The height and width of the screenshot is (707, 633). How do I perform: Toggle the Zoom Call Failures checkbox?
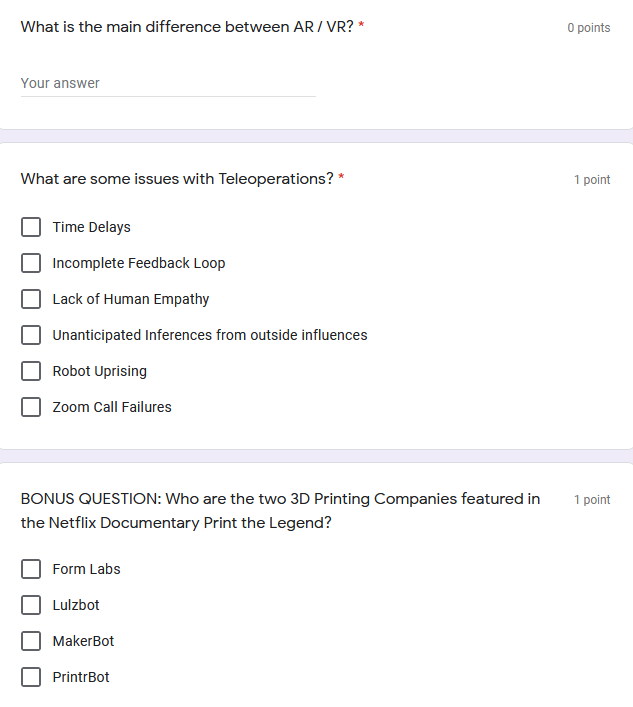32,407
